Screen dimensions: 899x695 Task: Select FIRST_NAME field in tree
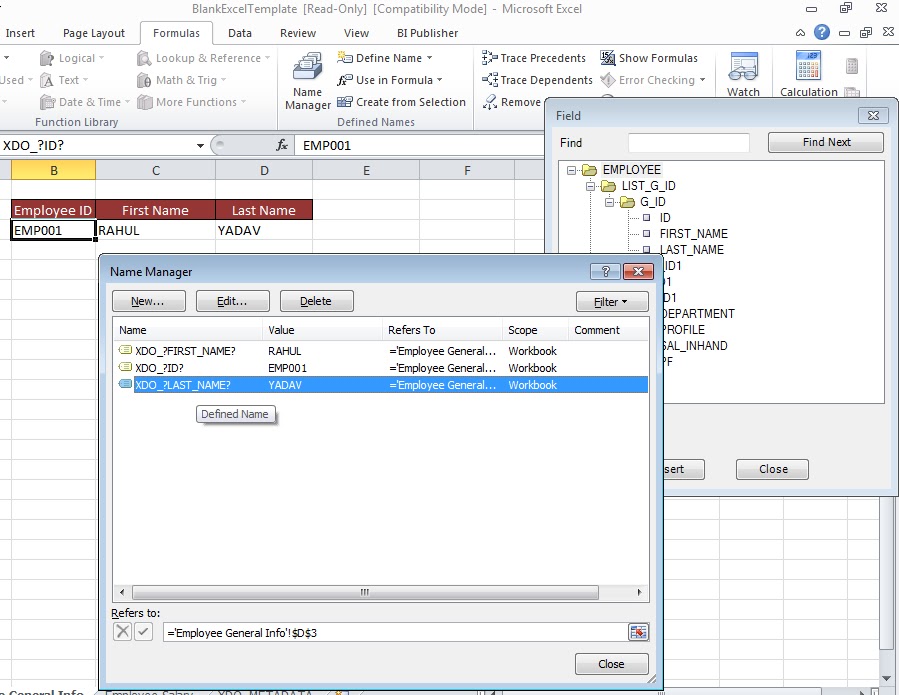[693, 234]
